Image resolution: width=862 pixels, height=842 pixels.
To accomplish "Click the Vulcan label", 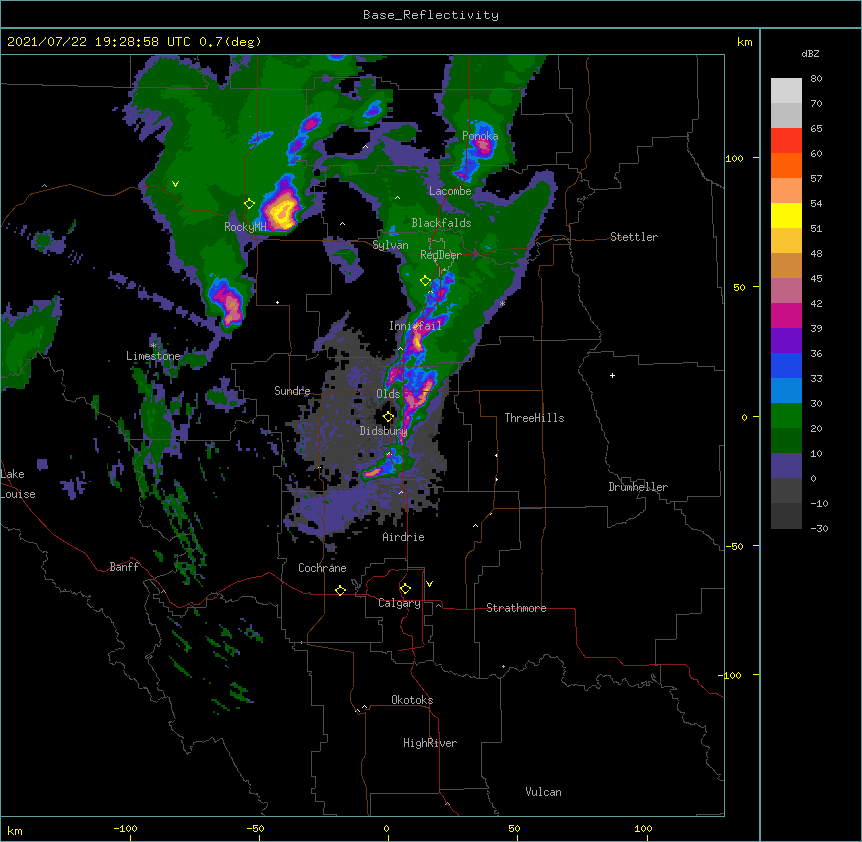I will [x=543, y=792].
